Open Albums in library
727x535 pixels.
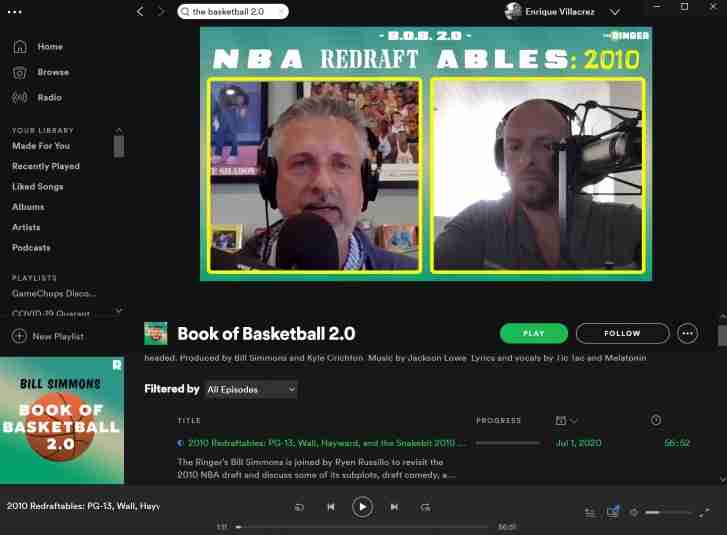coord(28,207)
